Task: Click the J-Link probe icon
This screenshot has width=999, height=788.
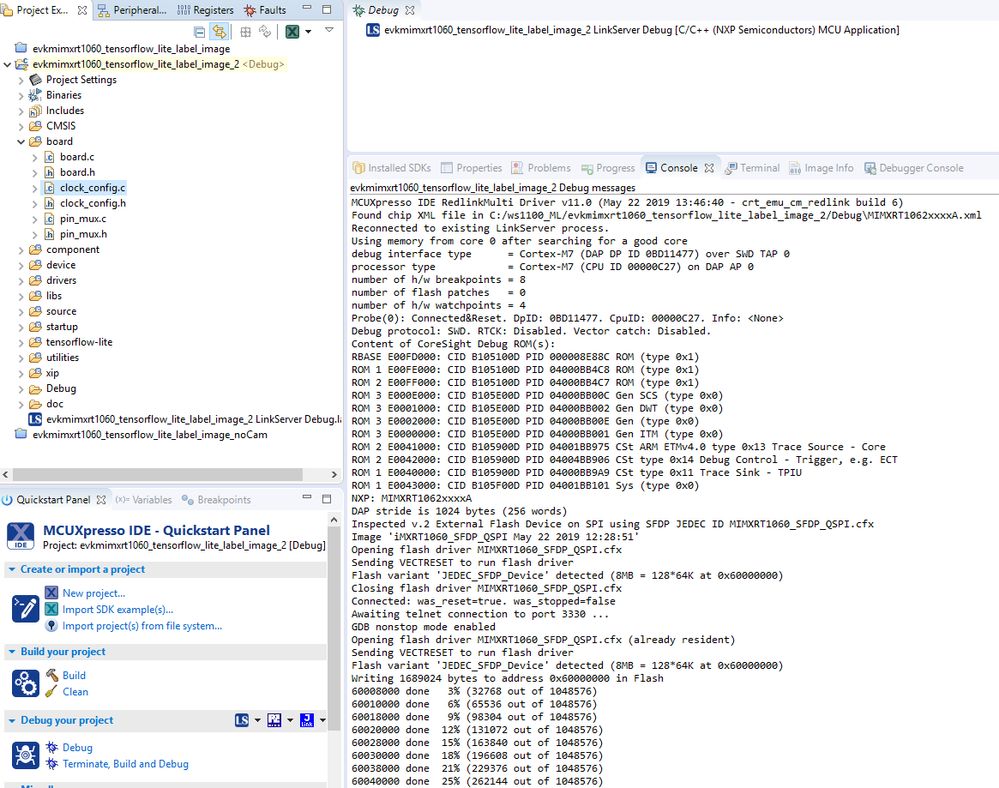Action: 306,720
